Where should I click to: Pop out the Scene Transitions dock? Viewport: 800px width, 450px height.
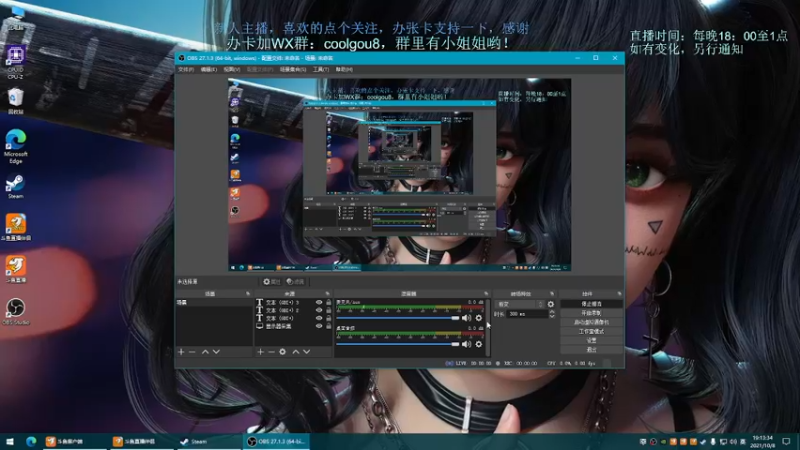(552, 294)
